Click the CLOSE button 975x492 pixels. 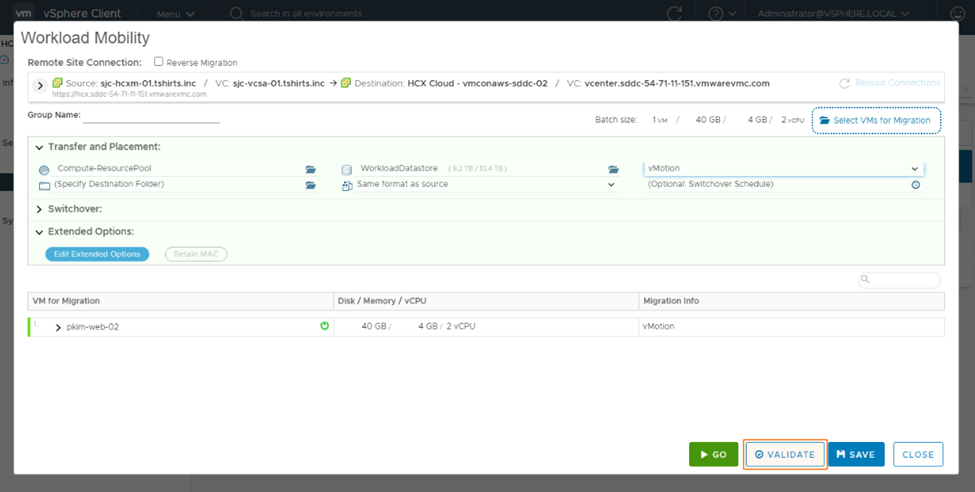918,455
